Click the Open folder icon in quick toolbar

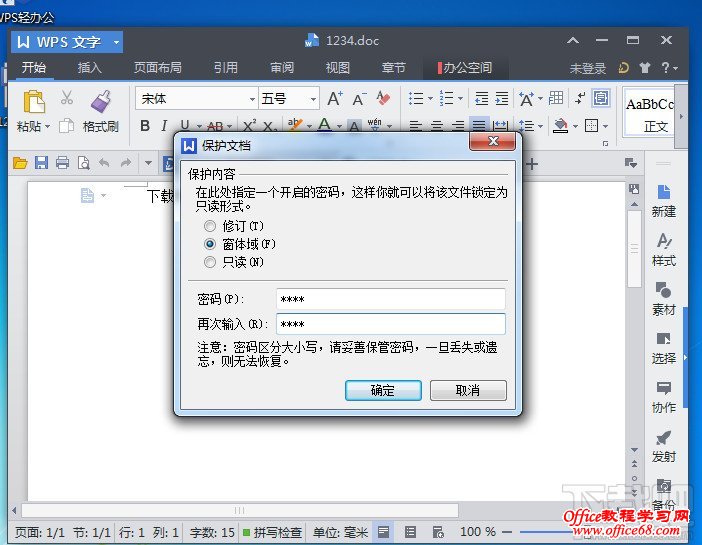pos(20,163)
